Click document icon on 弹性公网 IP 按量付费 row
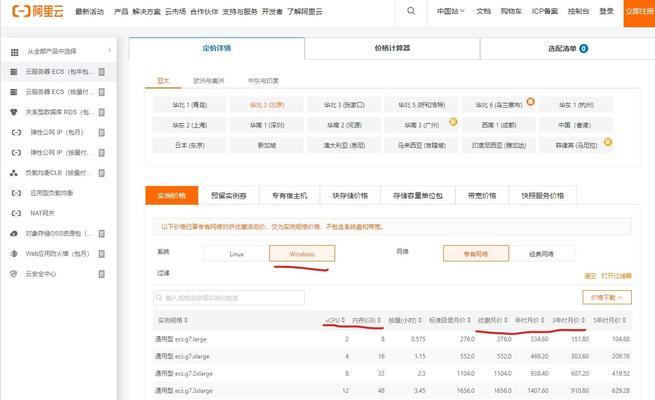This screenshot has height=400, width=655. click(102, 152)
